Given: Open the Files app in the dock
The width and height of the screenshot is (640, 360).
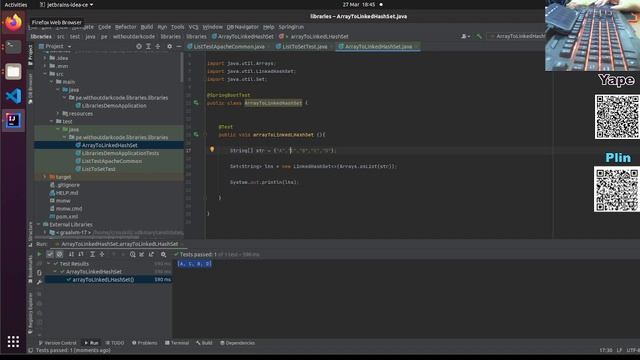Looking at the screenshot, I should 13,72.
